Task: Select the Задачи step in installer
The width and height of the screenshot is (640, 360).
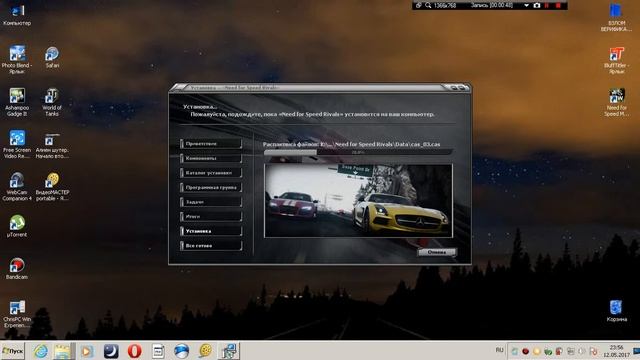Action: [211, 202]
